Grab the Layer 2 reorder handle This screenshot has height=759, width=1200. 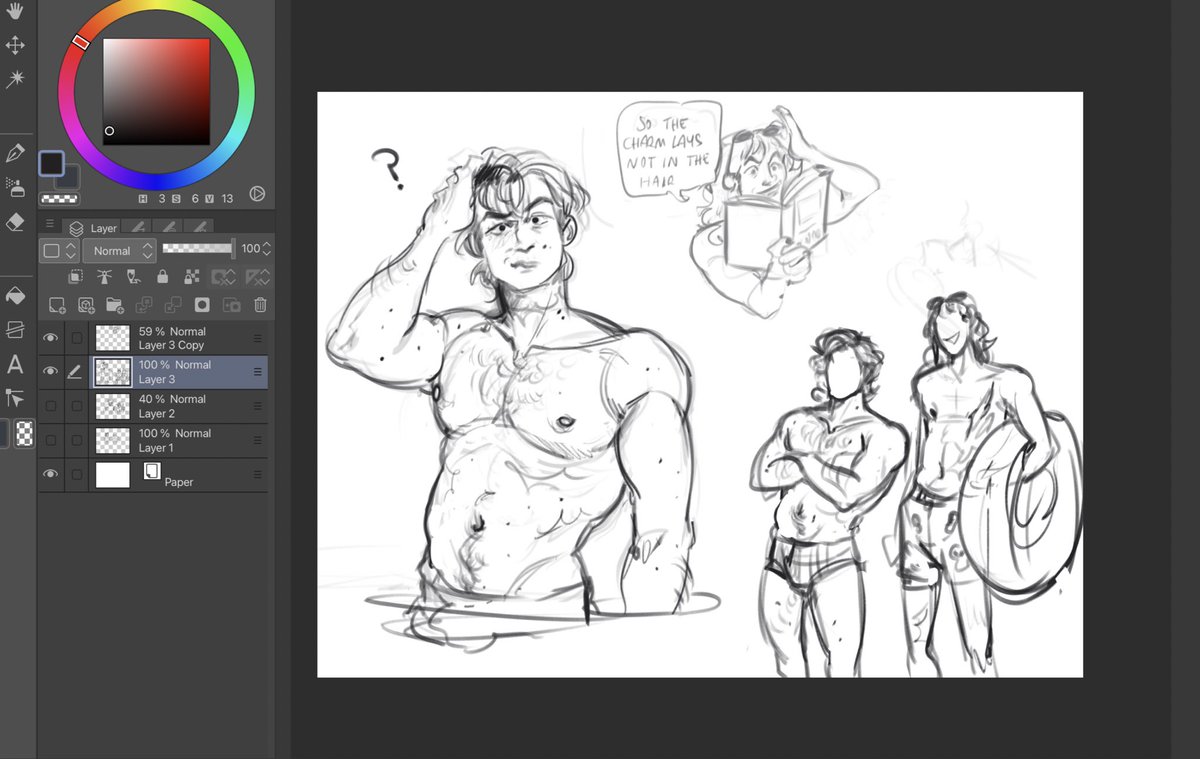click(x=258, y=406)
